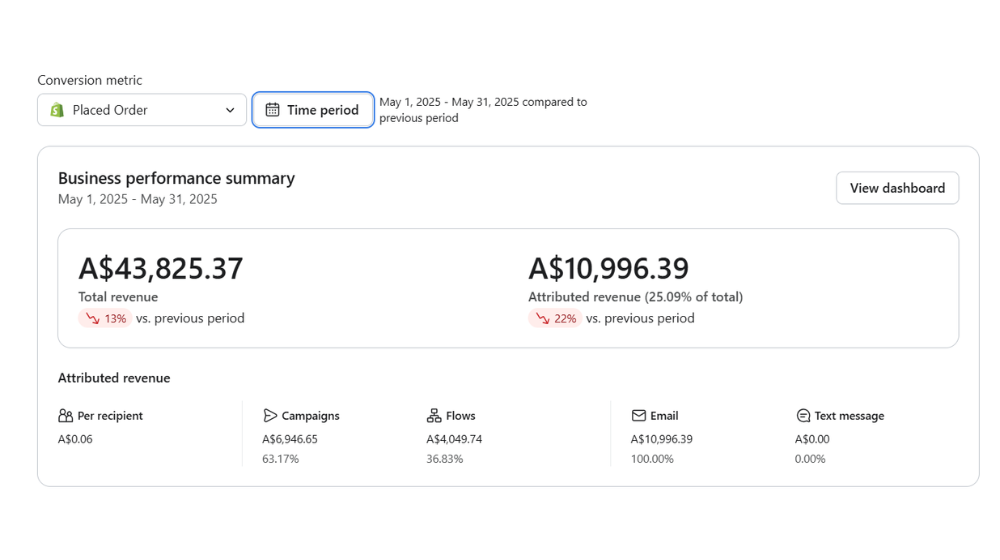Click the Attributed revenue (25.09% of total) label
Image resolution: width=1000 pixels, height=560 pixels.
point(635,297)
